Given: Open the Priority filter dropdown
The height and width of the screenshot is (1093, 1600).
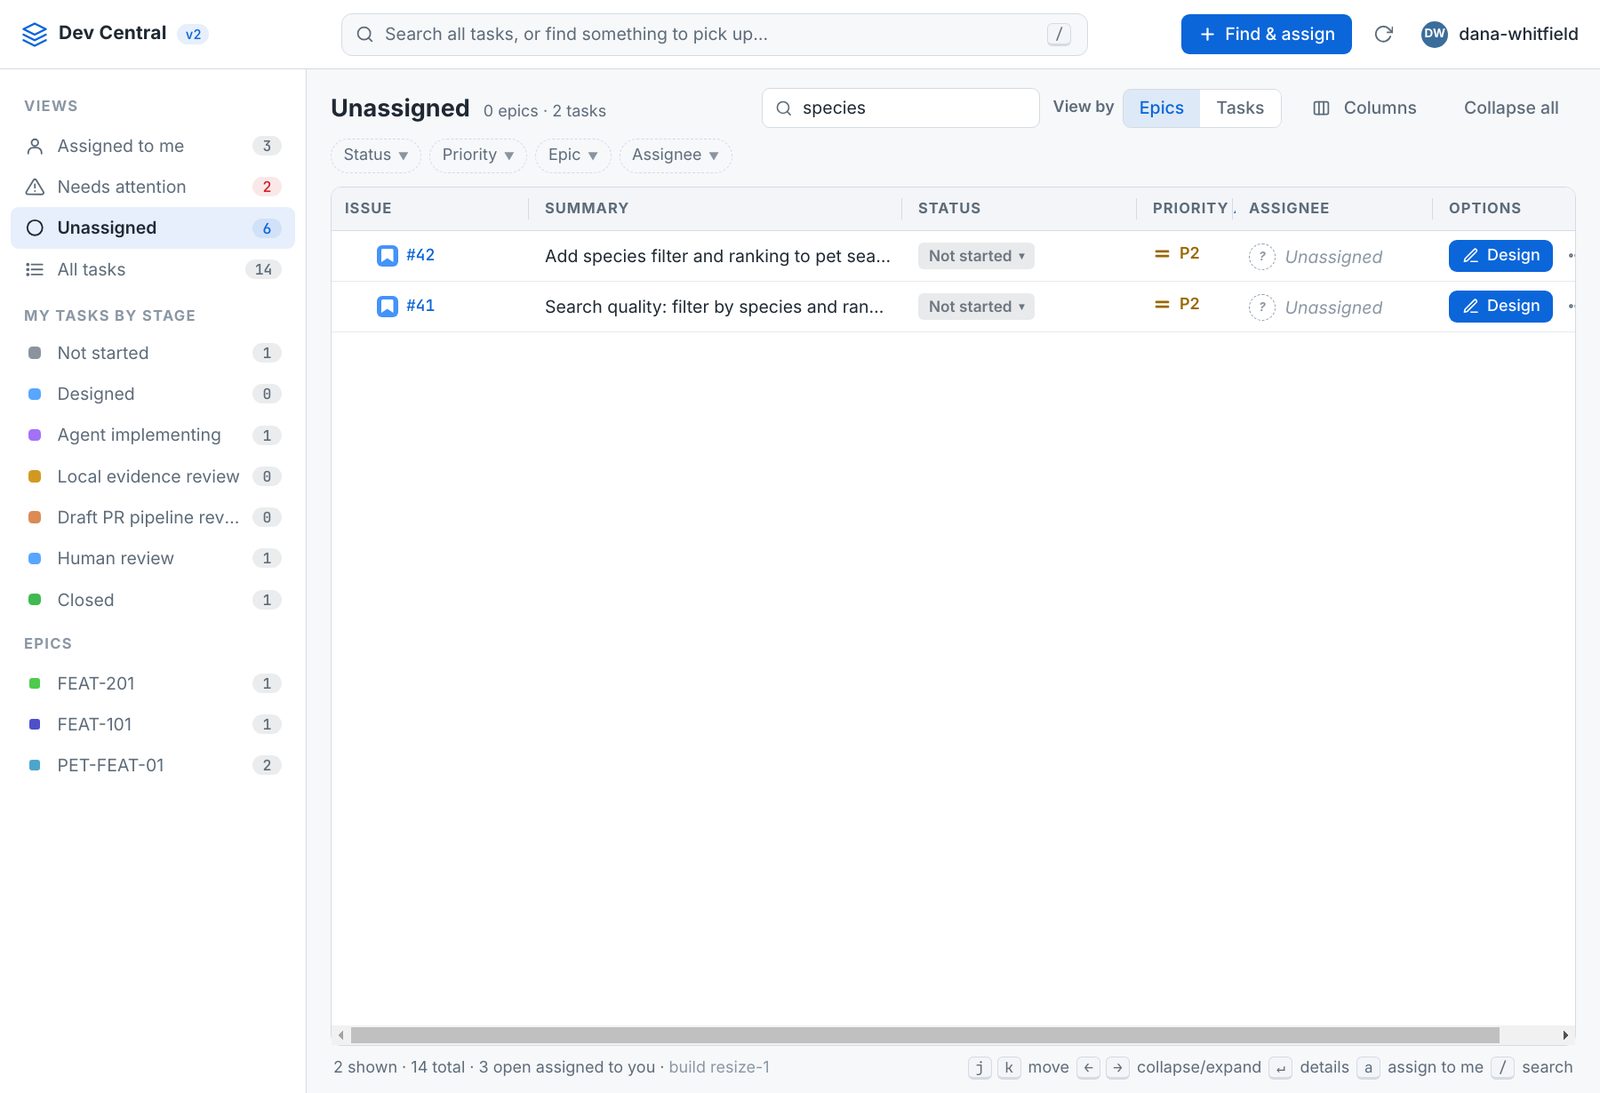Looking at the screenshot, I should 478,155.
